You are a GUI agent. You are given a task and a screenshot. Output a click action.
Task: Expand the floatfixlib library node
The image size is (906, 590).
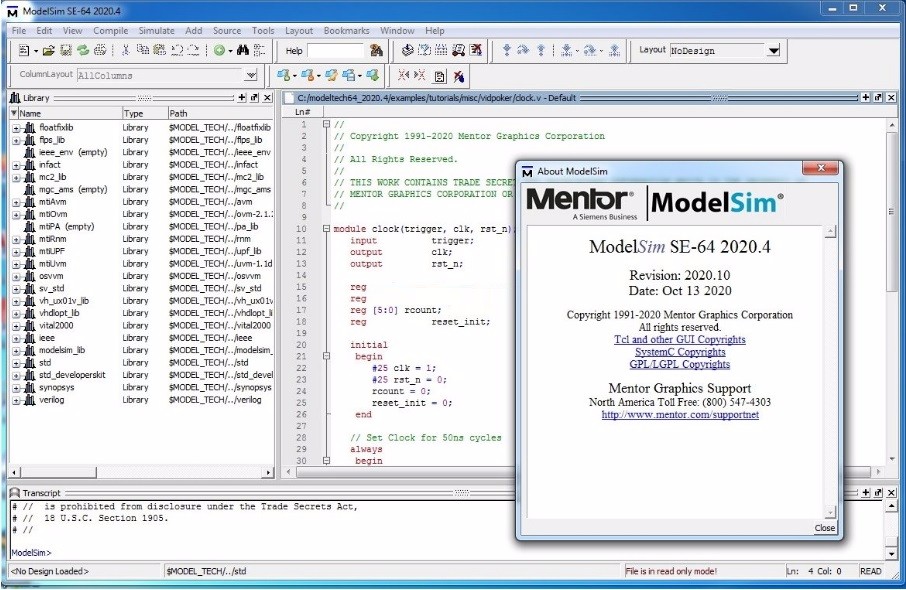coord(16,128)
